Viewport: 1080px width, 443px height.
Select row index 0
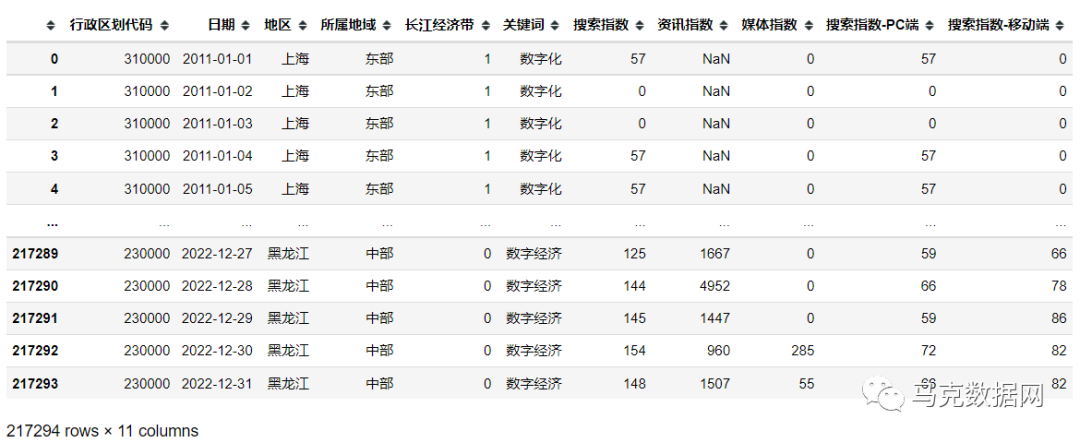54,59
